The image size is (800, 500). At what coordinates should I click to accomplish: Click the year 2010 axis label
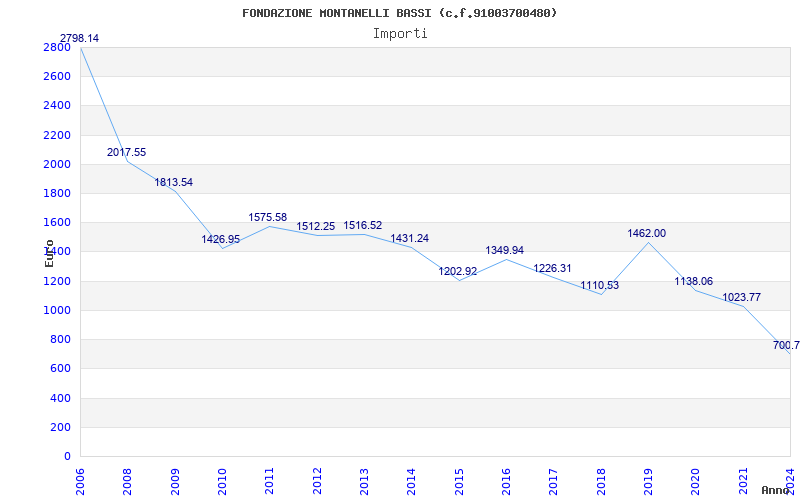click(222, 481)
